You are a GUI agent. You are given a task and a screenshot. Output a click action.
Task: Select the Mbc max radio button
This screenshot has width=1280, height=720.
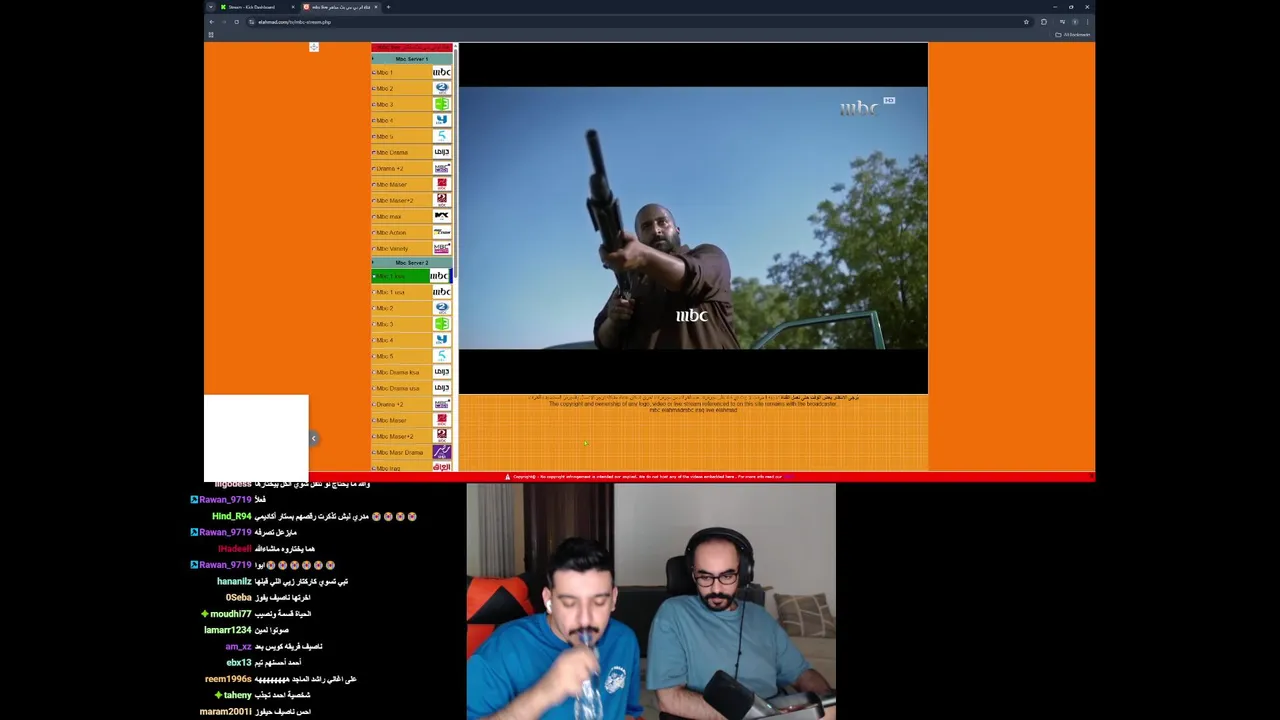pos(374,217)
